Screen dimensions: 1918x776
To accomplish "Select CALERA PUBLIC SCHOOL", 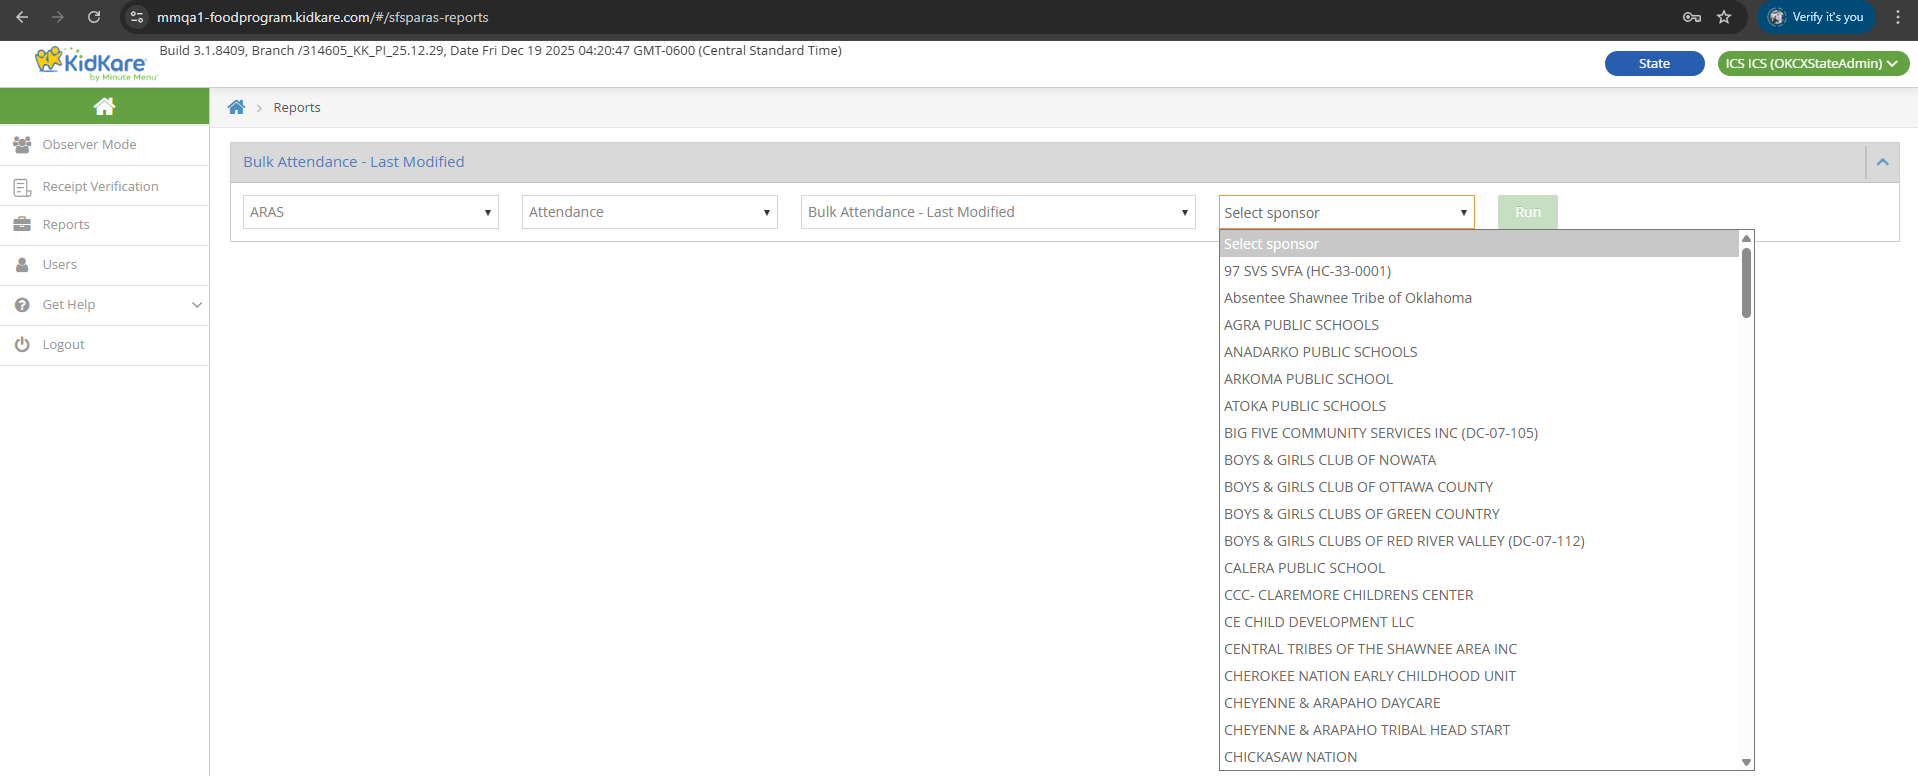I will pyautogui.click(x=1479, y=568).
